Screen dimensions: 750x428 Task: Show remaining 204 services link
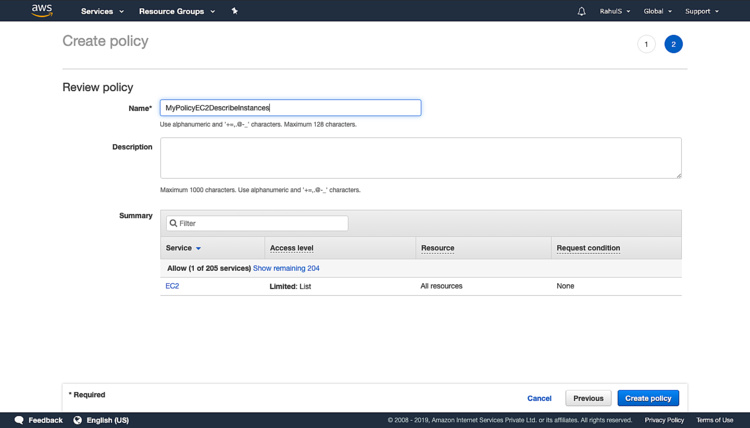point(286,268)
